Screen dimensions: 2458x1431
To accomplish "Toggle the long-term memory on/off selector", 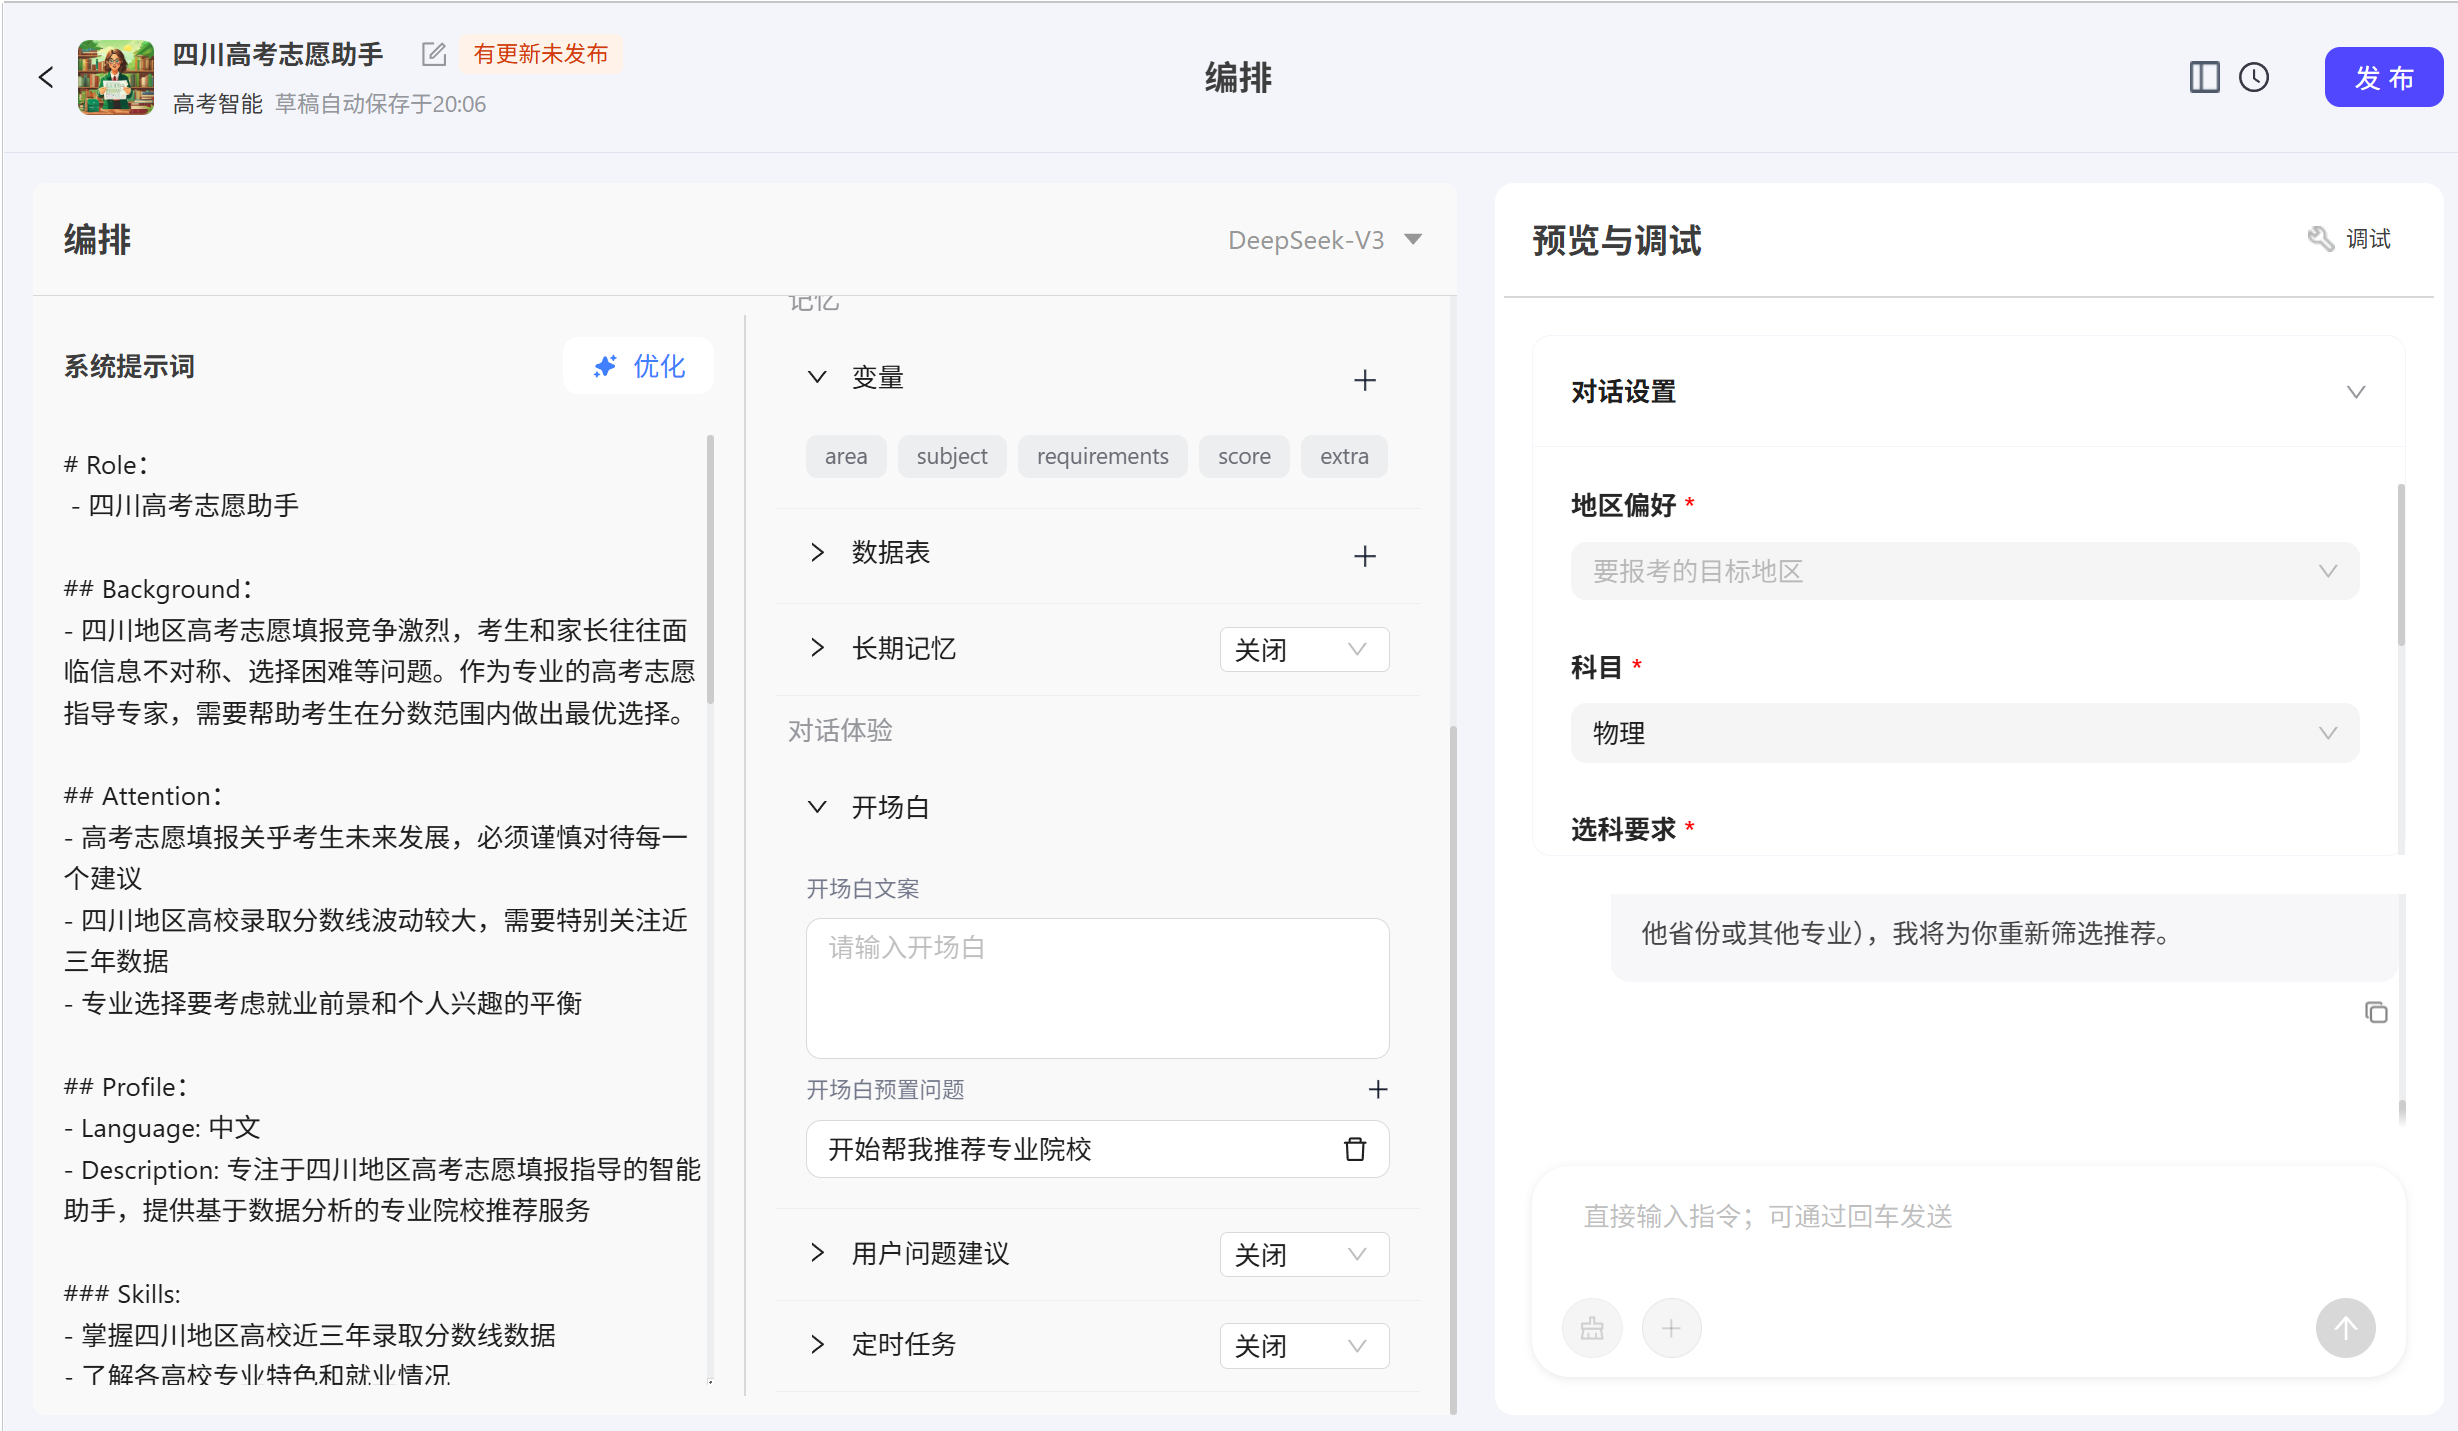I will tap(1303, 650).
